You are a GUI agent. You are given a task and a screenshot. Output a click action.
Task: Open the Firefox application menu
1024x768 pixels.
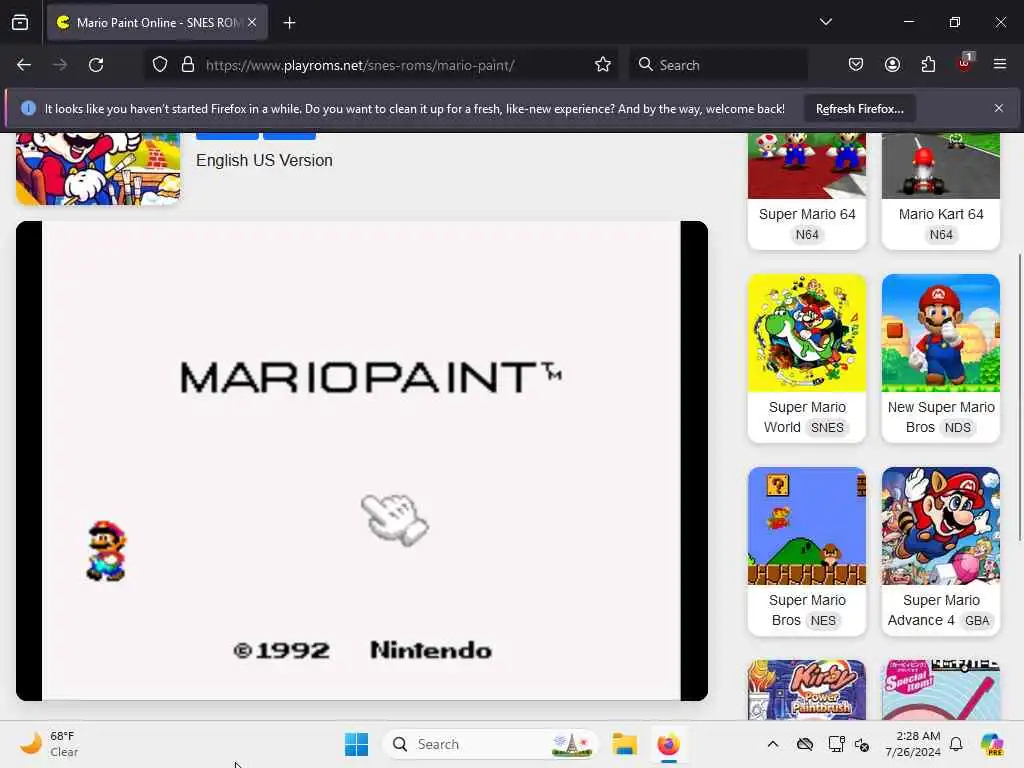[999, 64]
